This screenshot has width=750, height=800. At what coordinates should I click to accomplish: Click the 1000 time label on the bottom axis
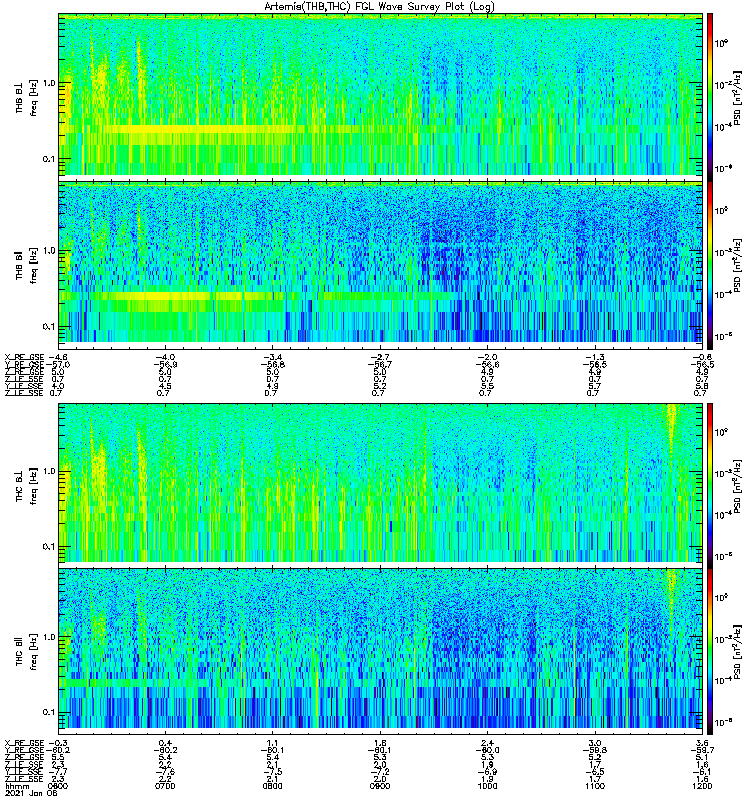pyautogui.click(x=487, y=786)
